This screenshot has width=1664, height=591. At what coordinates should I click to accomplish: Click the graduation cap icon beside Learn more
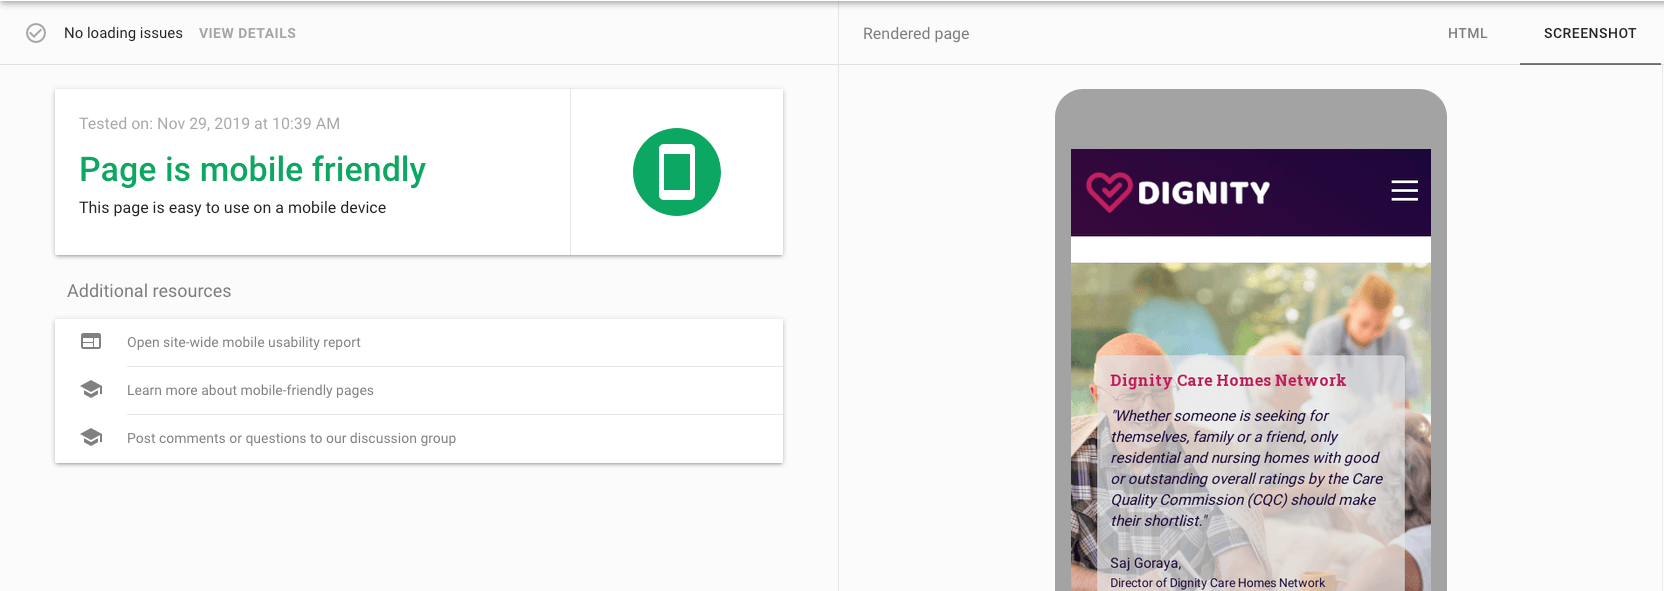[x=91, y=389]
